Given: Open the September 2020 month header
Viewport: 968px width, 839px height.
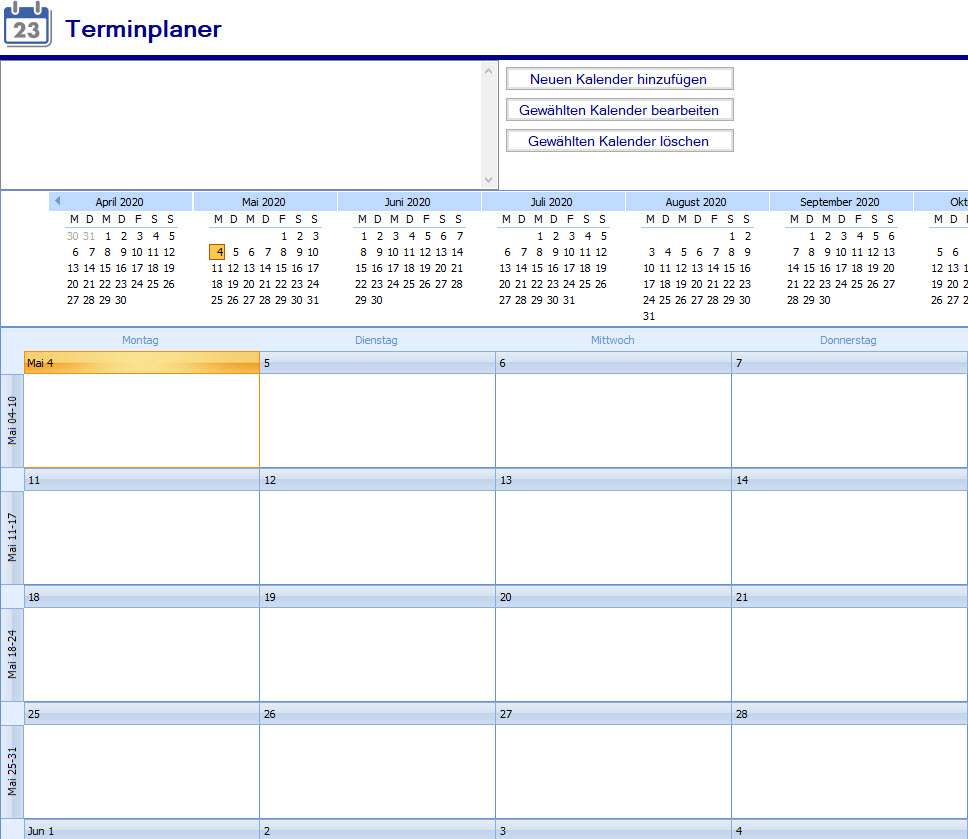Looking at the screenshot, I should (x=840, y=202).
